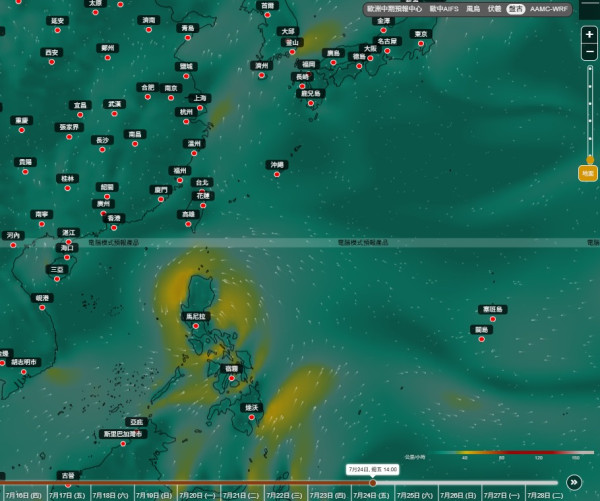The image size is (600, 501).
Task: Click the orange 地面 altitude level button
Action: [x=588, y=173]
